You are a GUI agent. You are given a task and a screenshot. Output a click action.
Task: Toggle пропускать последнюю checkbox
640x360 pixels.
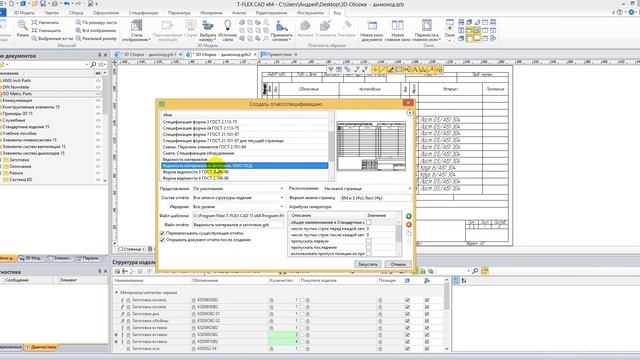point(369,247)
